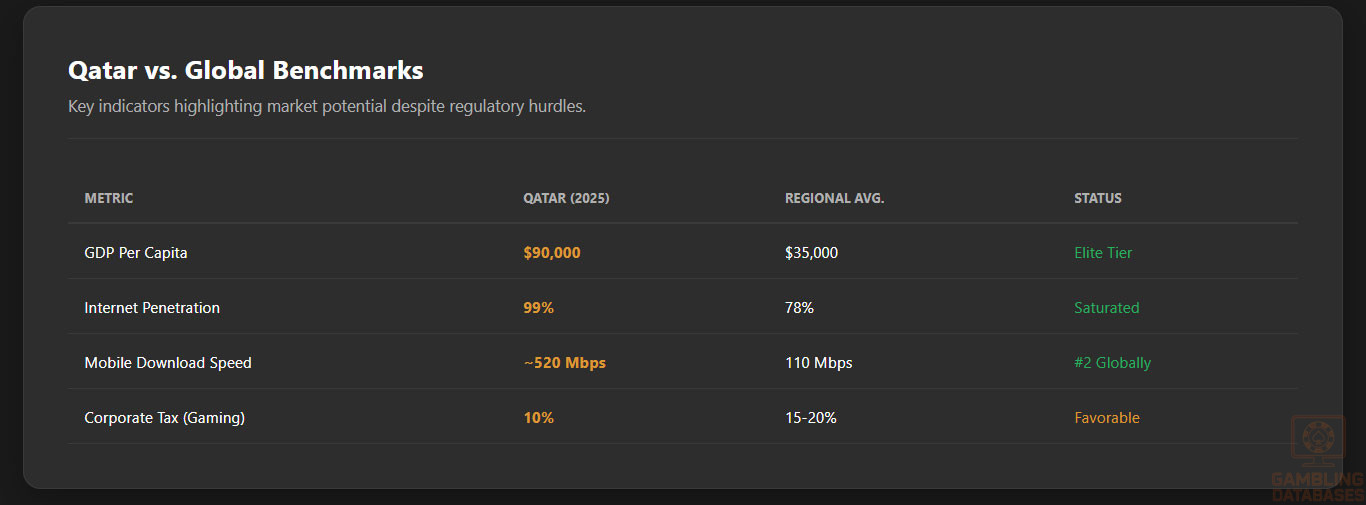The height and width of the screenshot is (505, 1366).
Task: Click the $35,000 regional average value
Action: [x=811, y=253]
